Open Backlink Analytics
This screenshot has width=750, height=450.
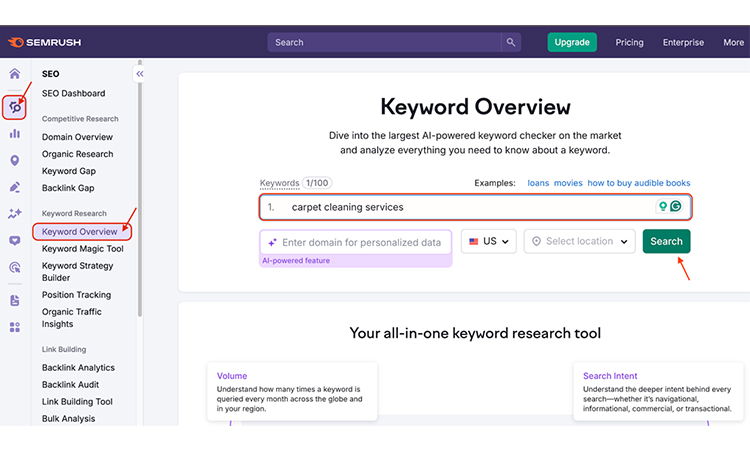(x=78, y=367)
